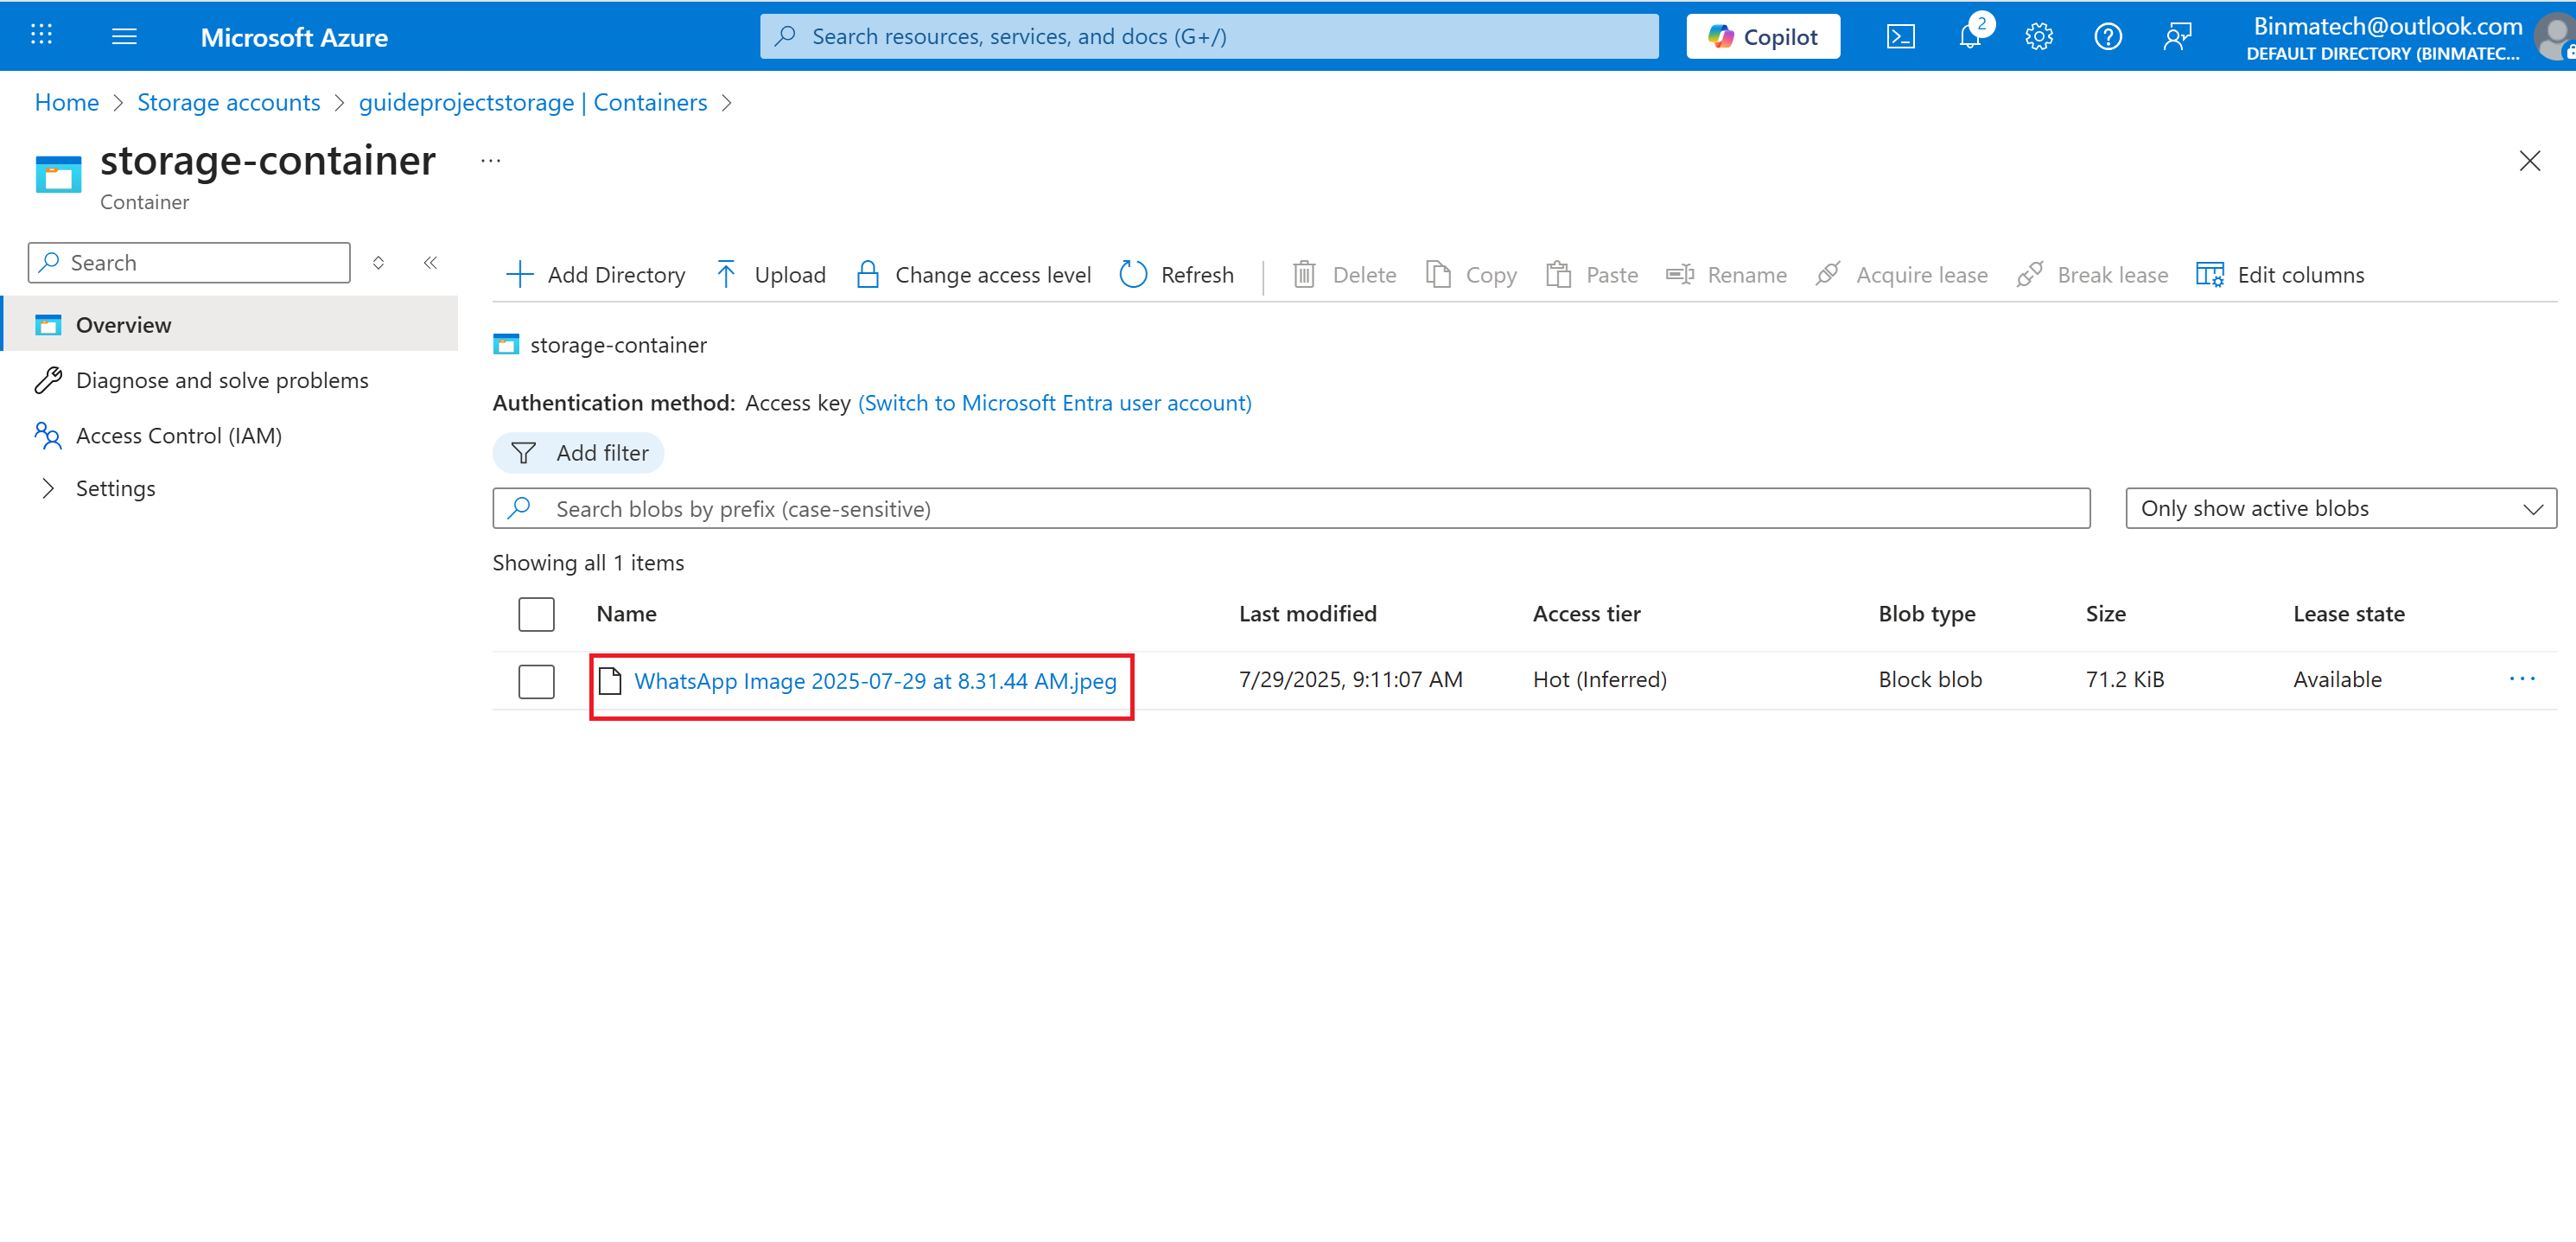Click the feedback icon in header
The image size is (2576, 1242).
[x=2177, y=37]
